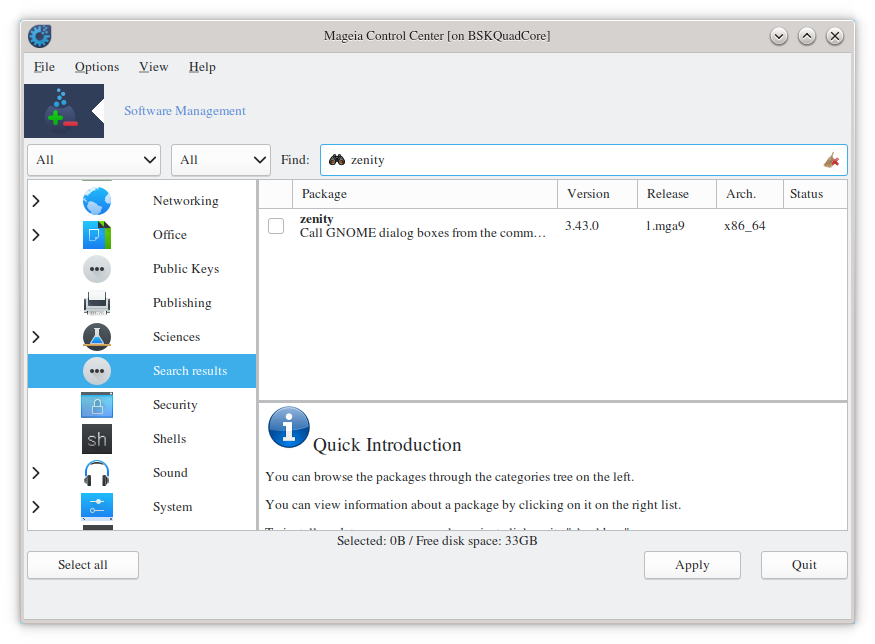
Task: Click the blue info icon
Action: (x=289, y=427)
